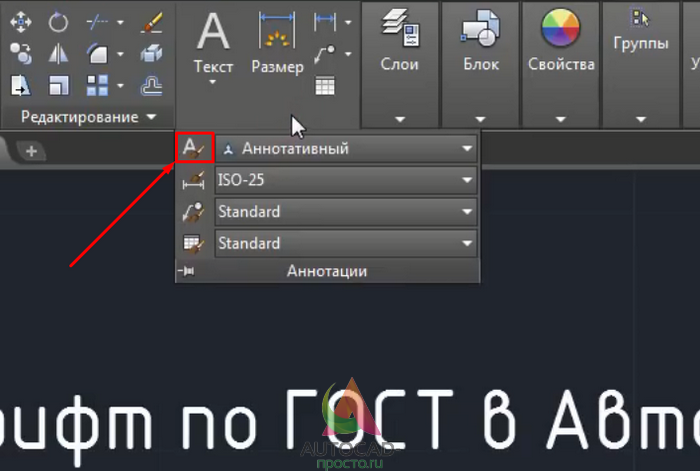The height and width of the screenshot is (471, 700).
Task: Select the Offset tool icon
Action: click(151, 85)
